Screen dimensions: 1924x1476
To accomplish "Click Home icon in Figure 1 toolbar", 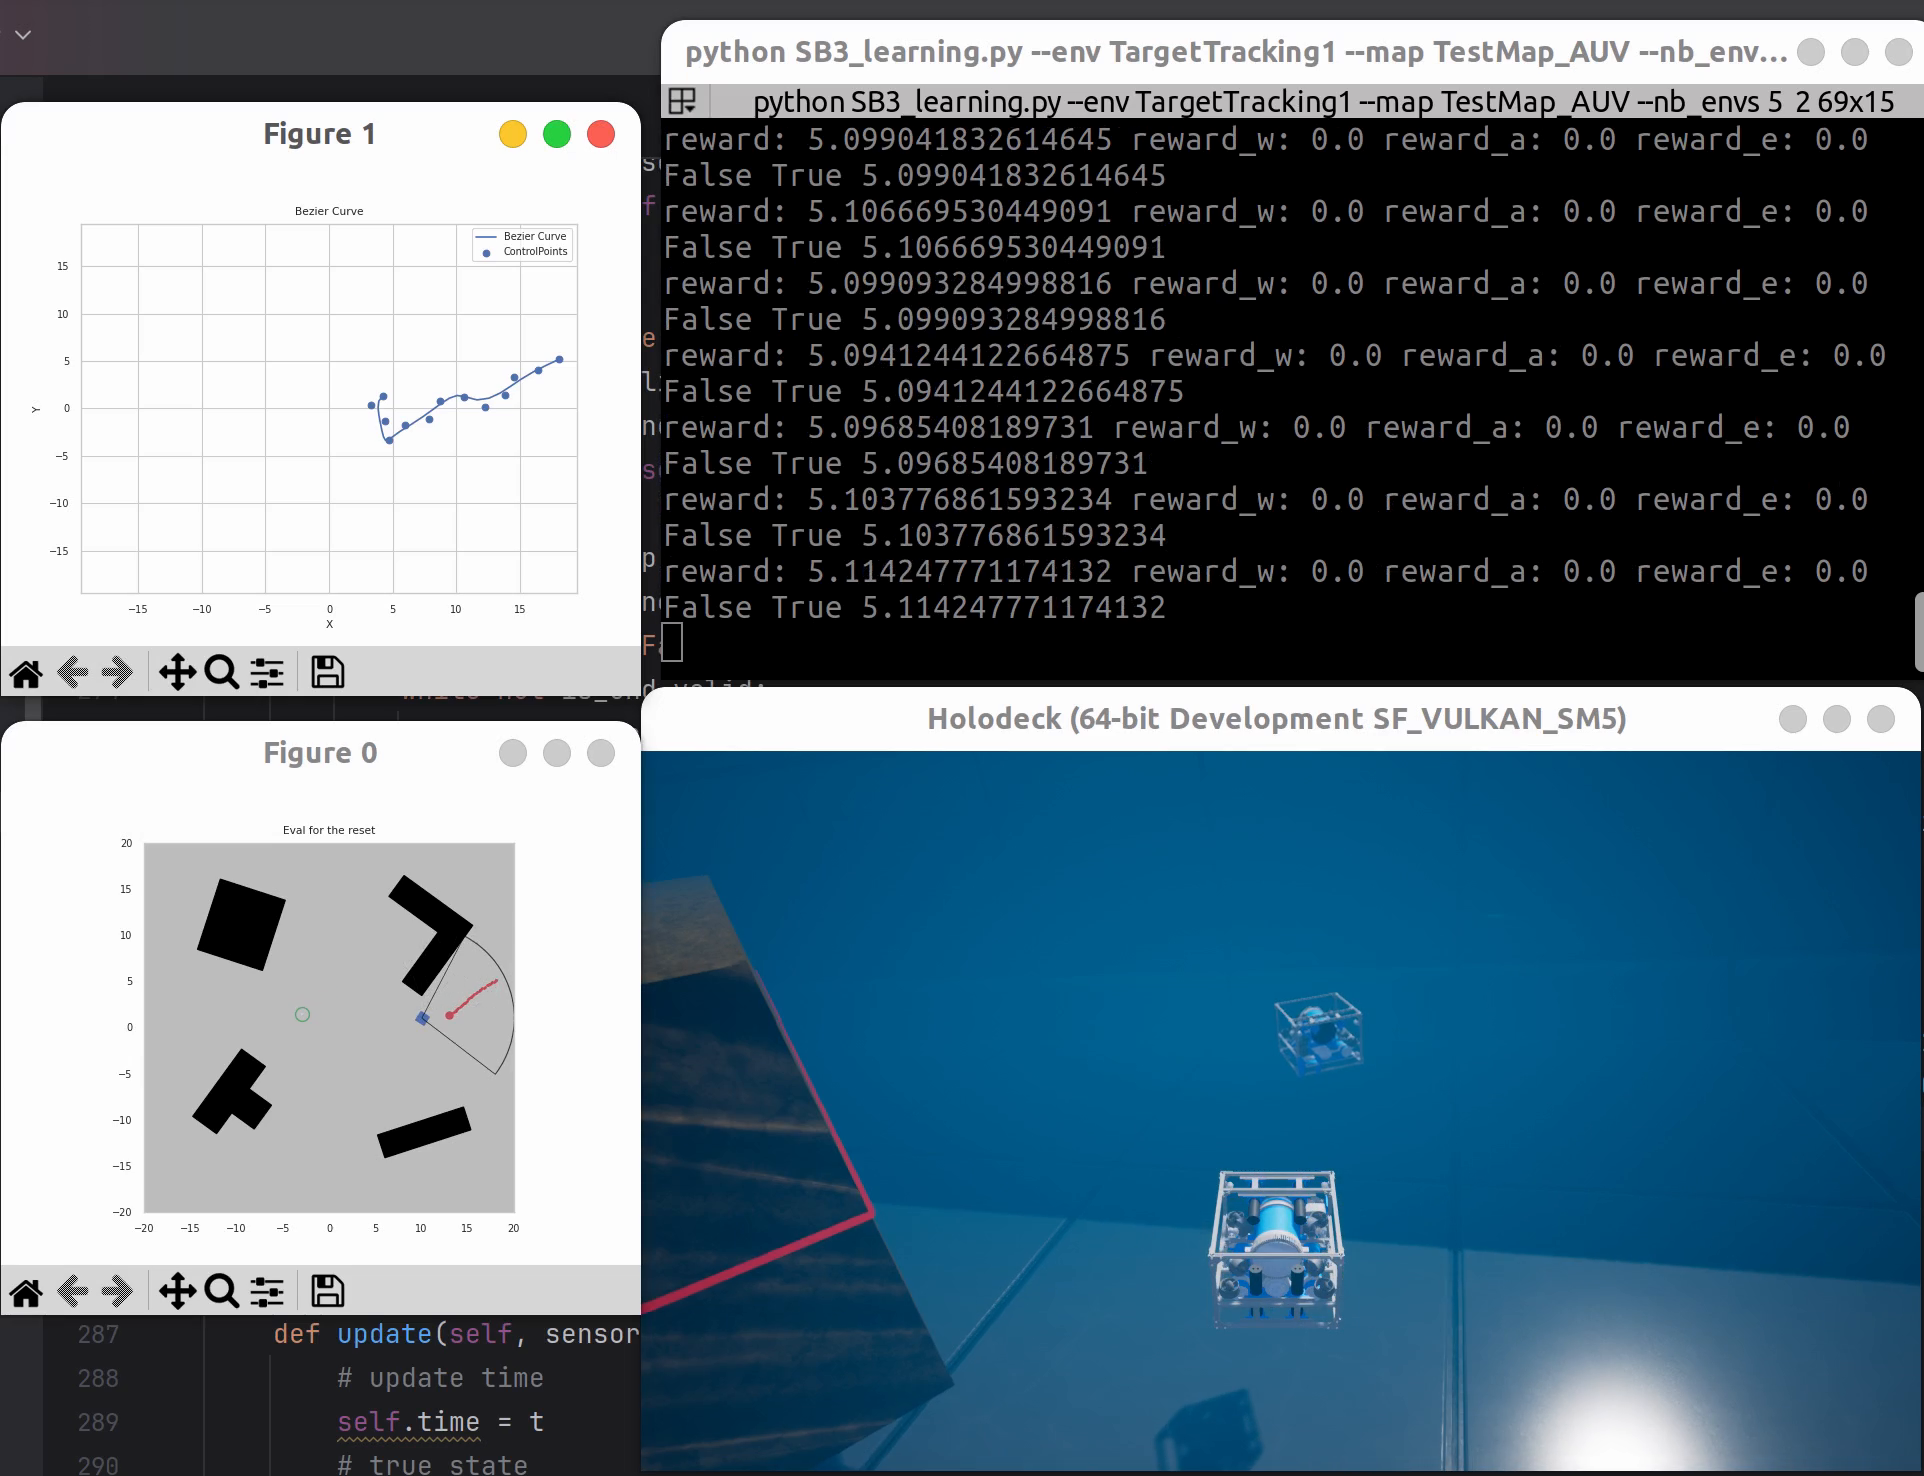I will [x=26, y=673].
